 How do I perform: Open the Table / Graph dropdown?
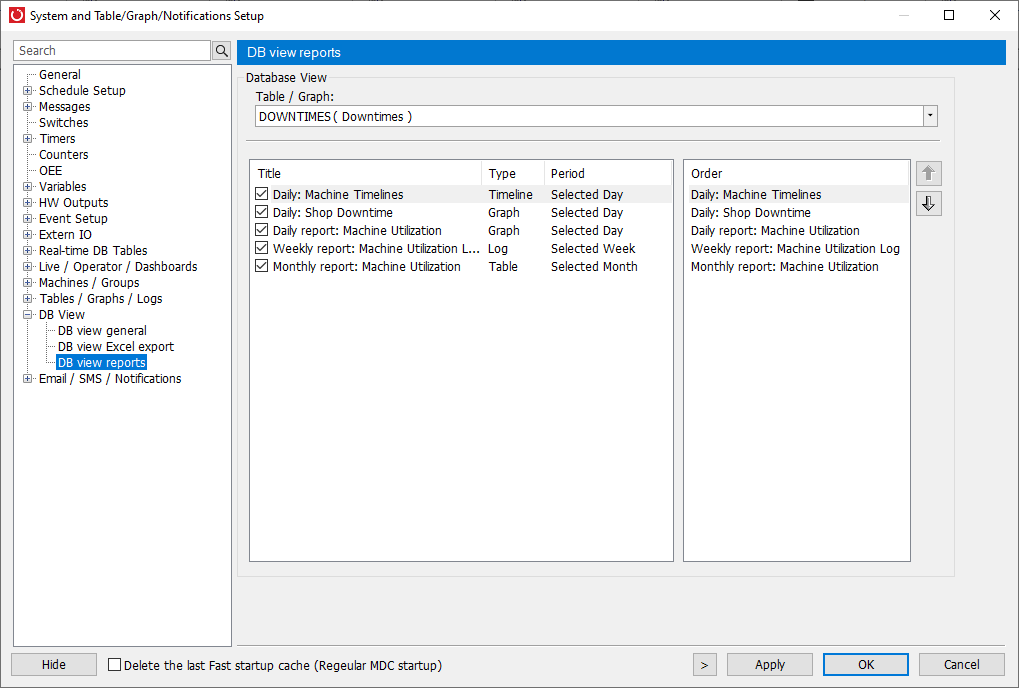(x=930, y=116)
